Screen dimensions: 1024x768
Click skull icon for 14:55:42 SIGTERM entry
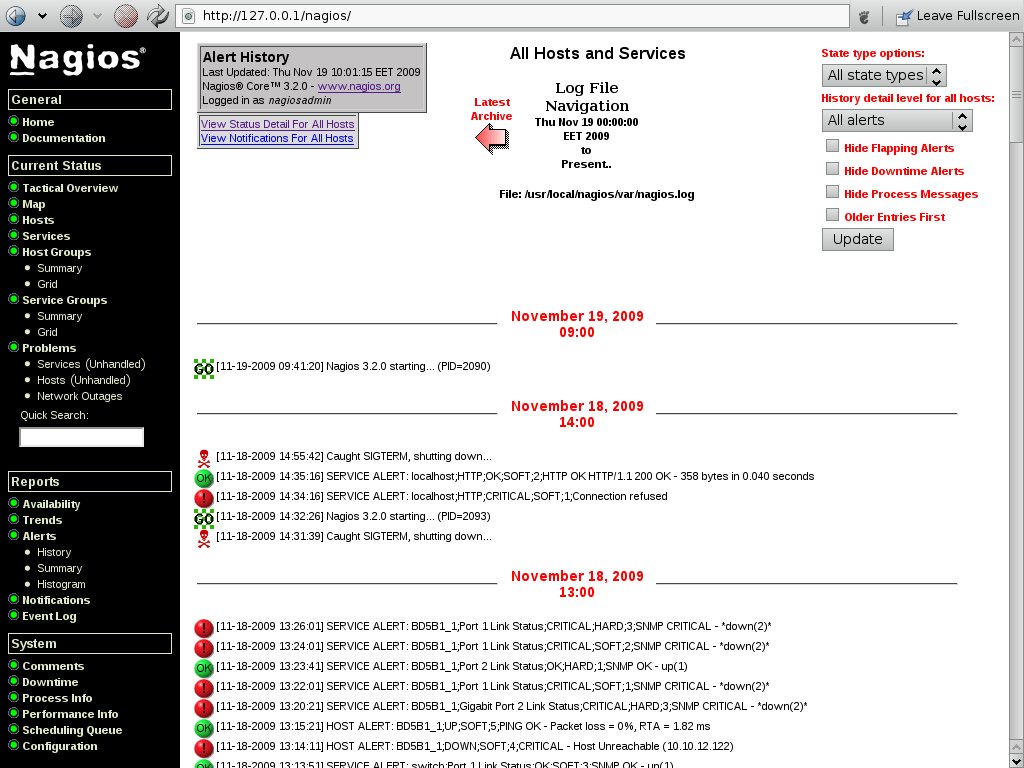tap(204, 458)
